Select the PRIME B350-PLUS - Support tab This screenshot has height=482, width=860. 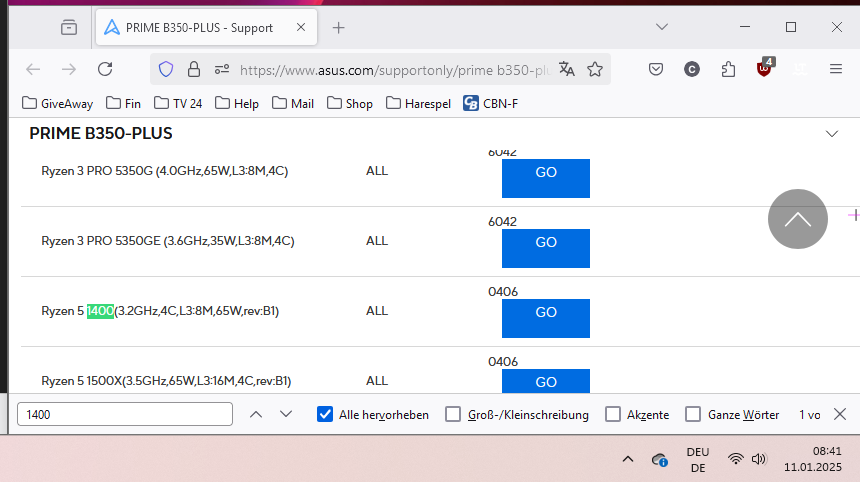(206, 27)
